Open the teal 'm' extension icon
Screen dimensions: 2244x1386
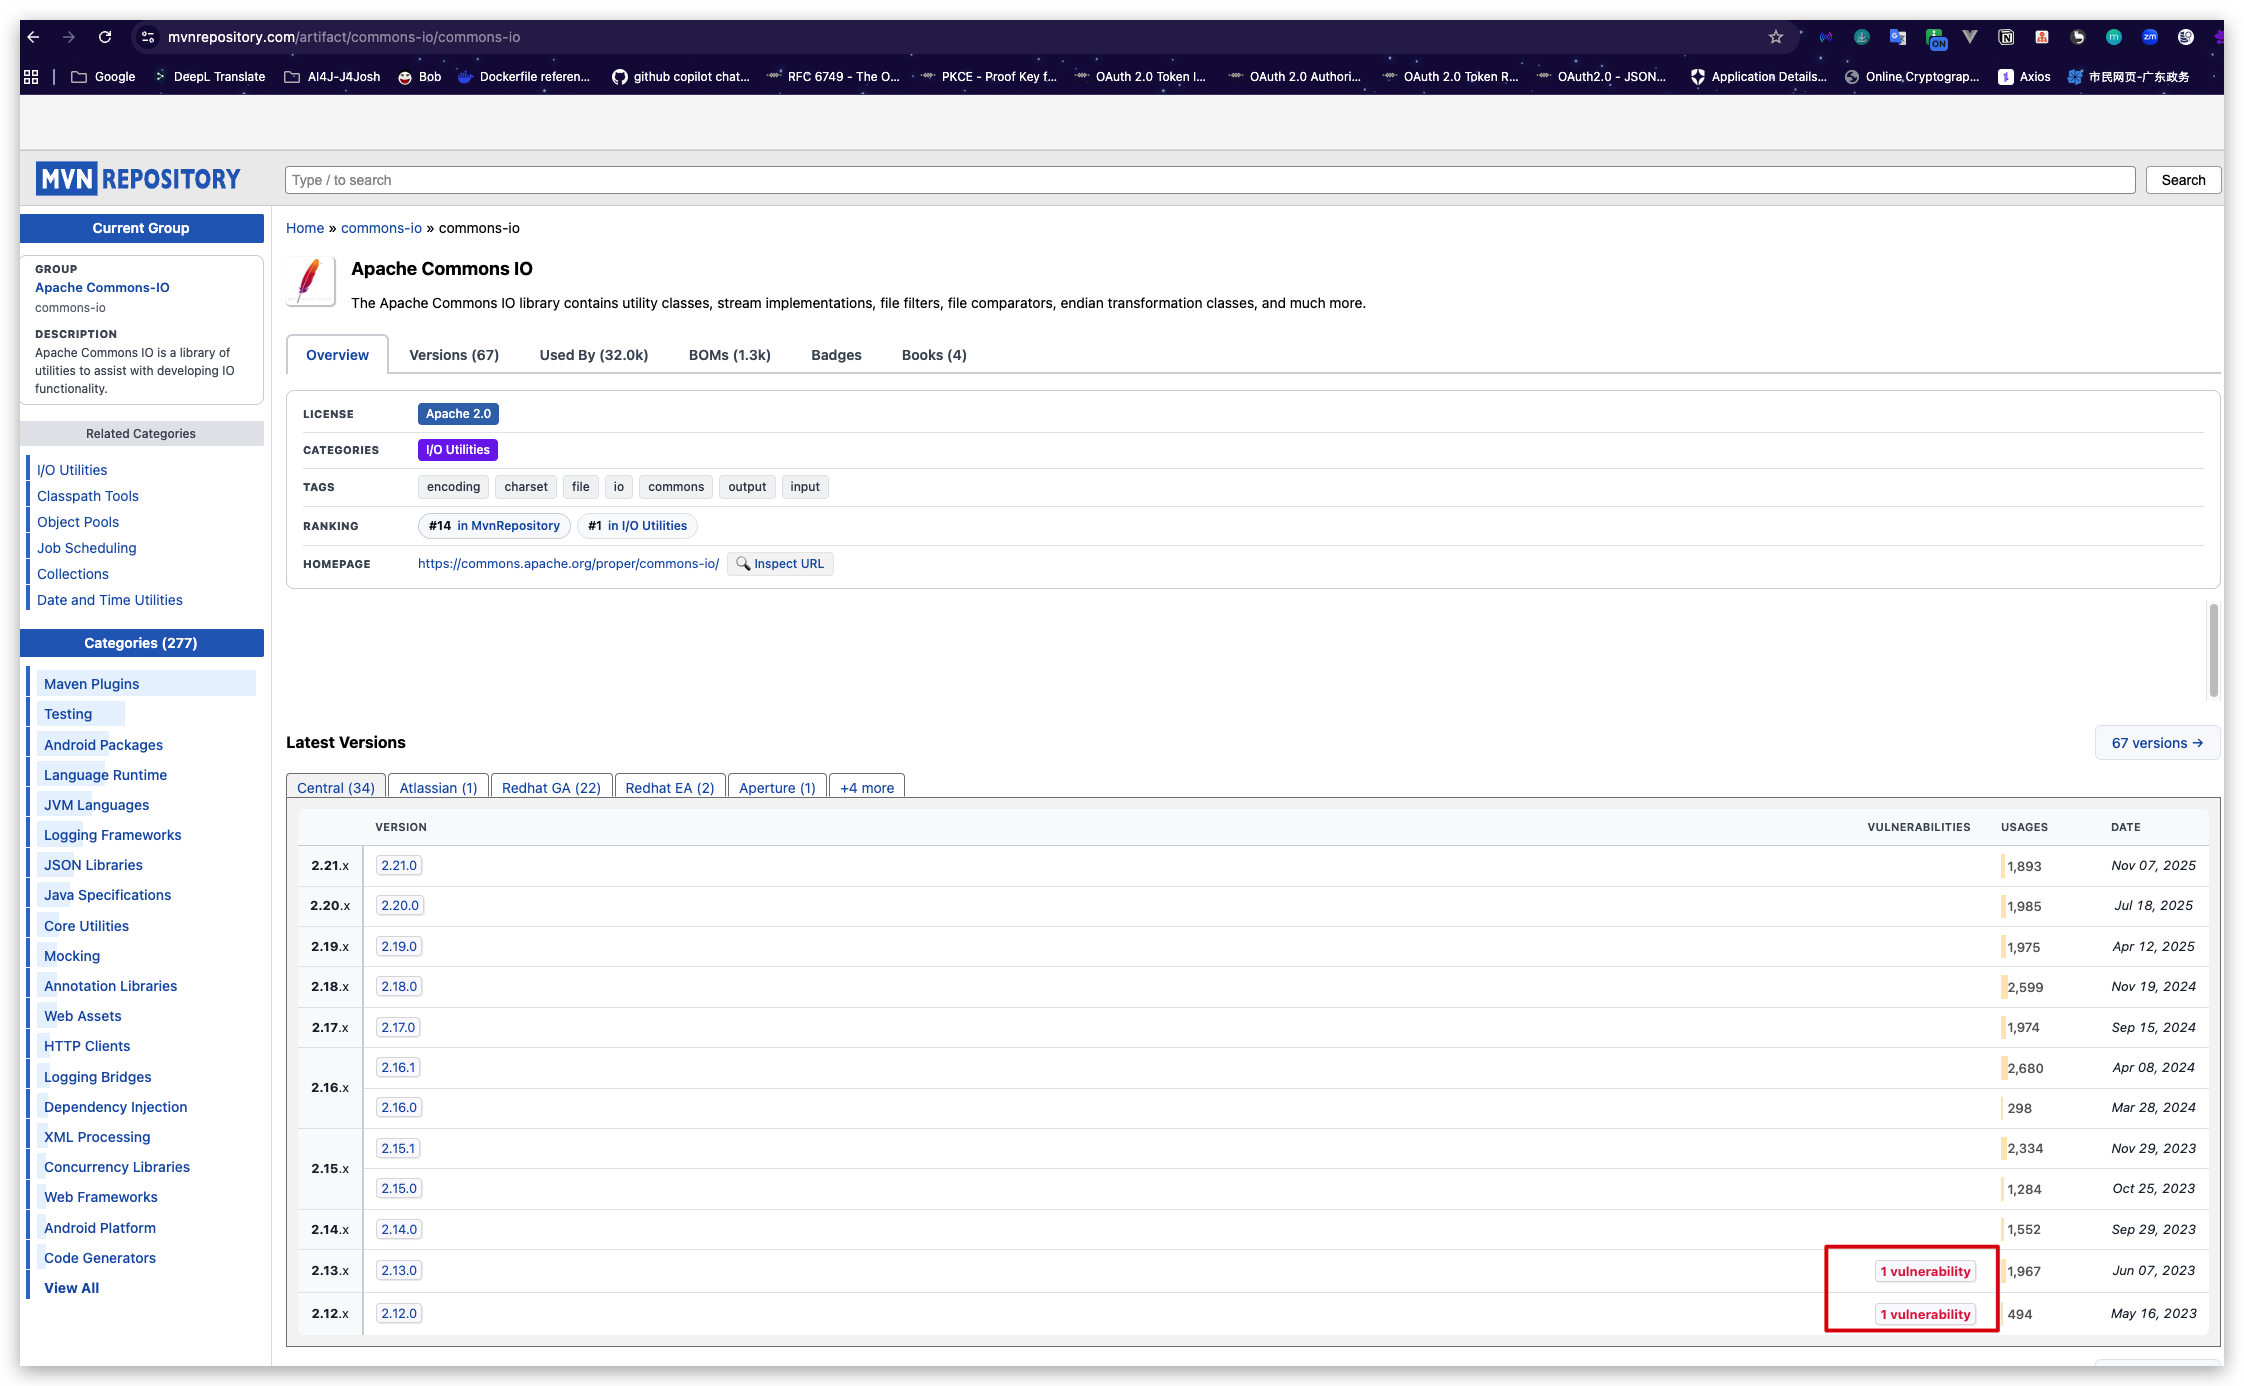[x=2114, y=37]
